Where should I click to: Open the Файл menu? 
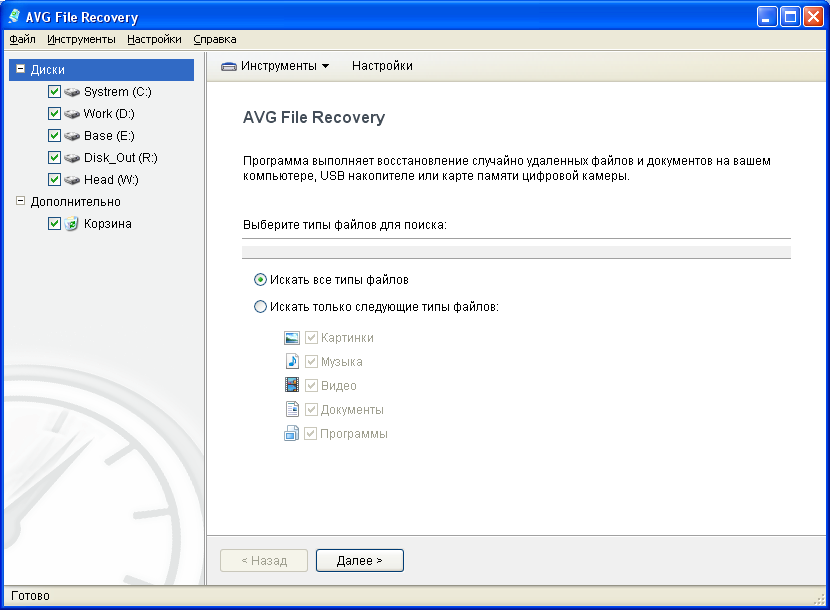pyautogui.click(x=22, y=39)
